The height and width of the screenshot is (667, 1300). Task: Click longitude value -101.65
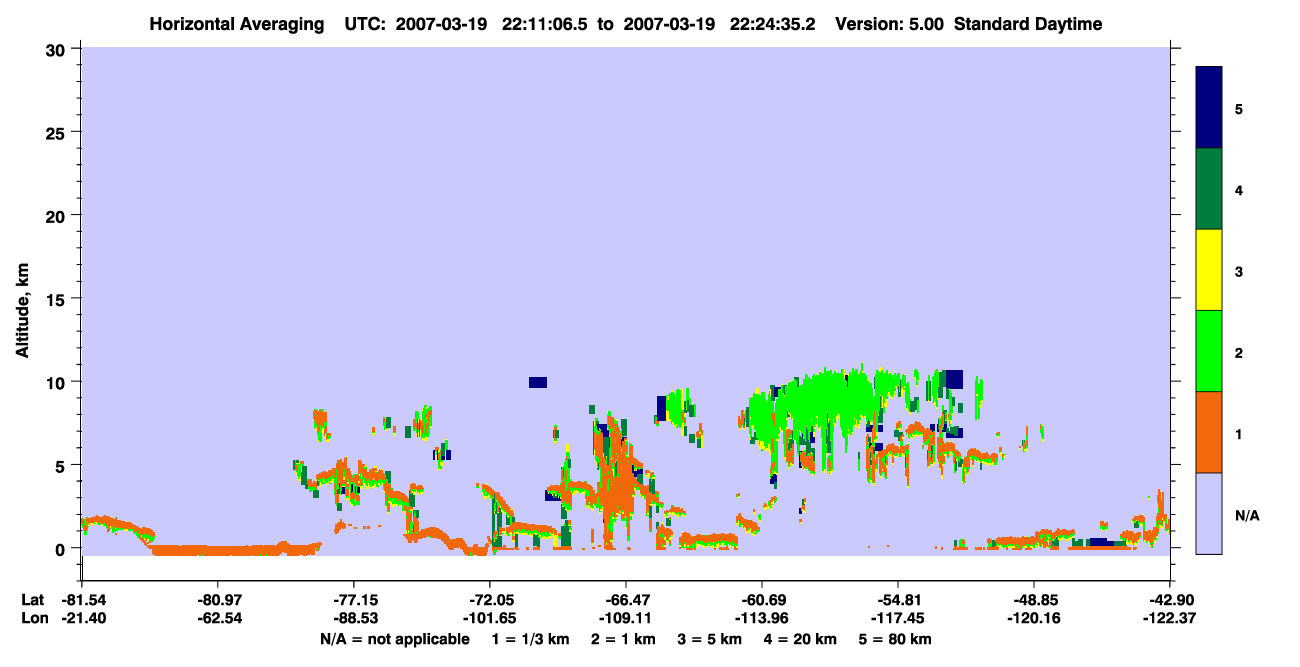point(489,618)
